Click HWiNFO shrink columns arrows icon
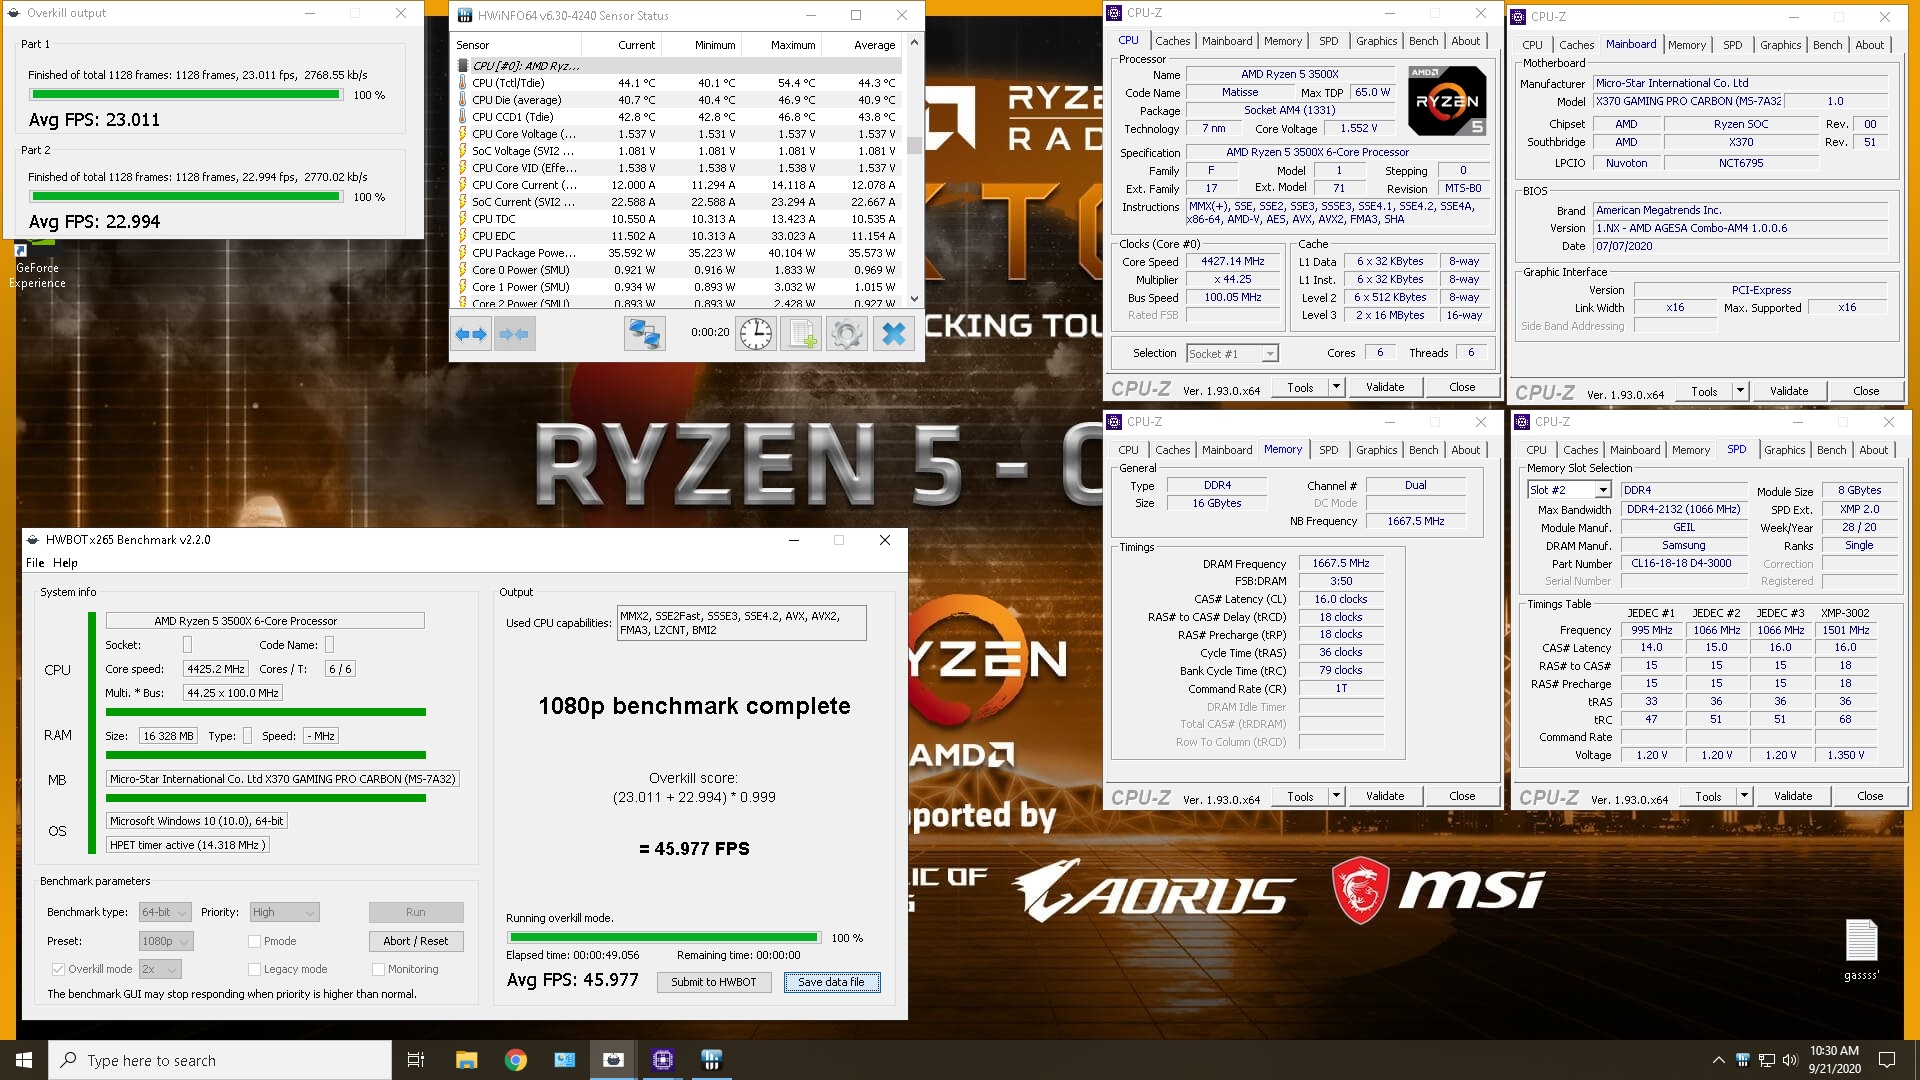 point(514,334)
